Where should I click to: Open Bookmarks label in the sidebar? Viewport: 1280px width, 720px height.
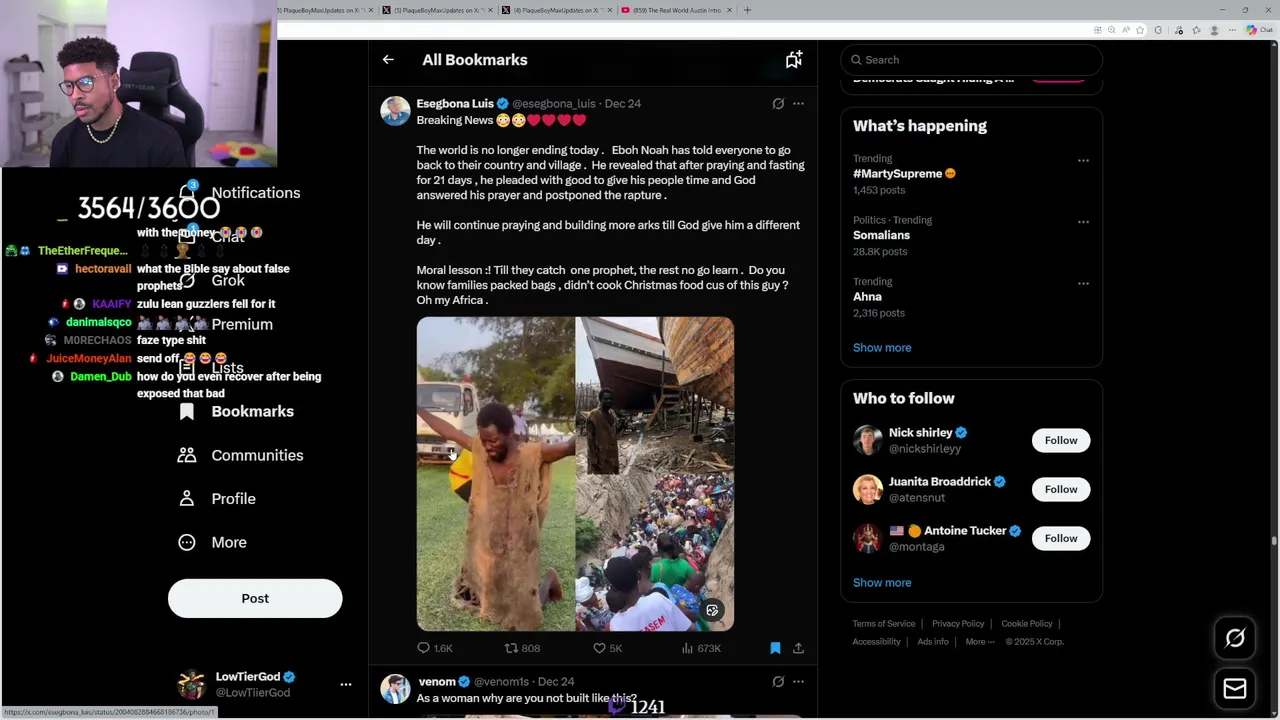coord(252,411)
